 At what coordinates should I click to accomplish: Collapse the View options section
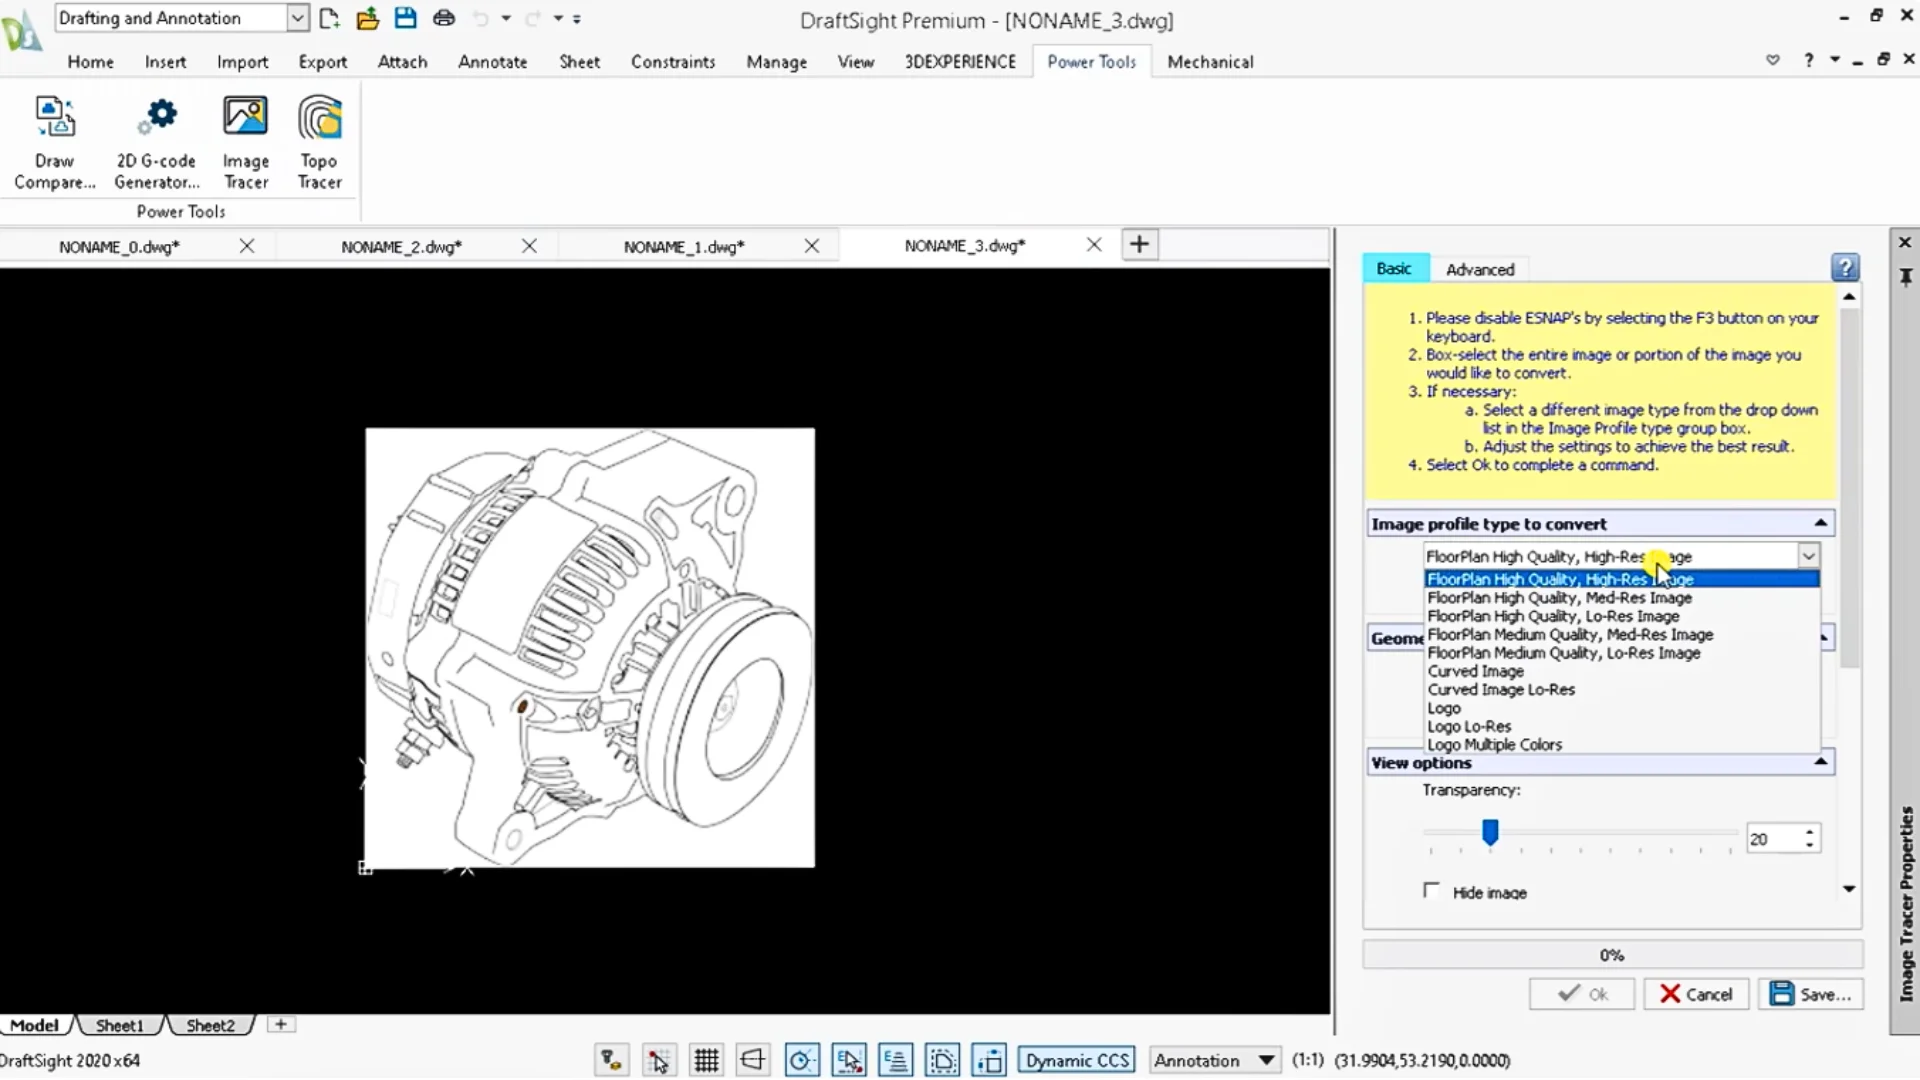click(1821, 762)
